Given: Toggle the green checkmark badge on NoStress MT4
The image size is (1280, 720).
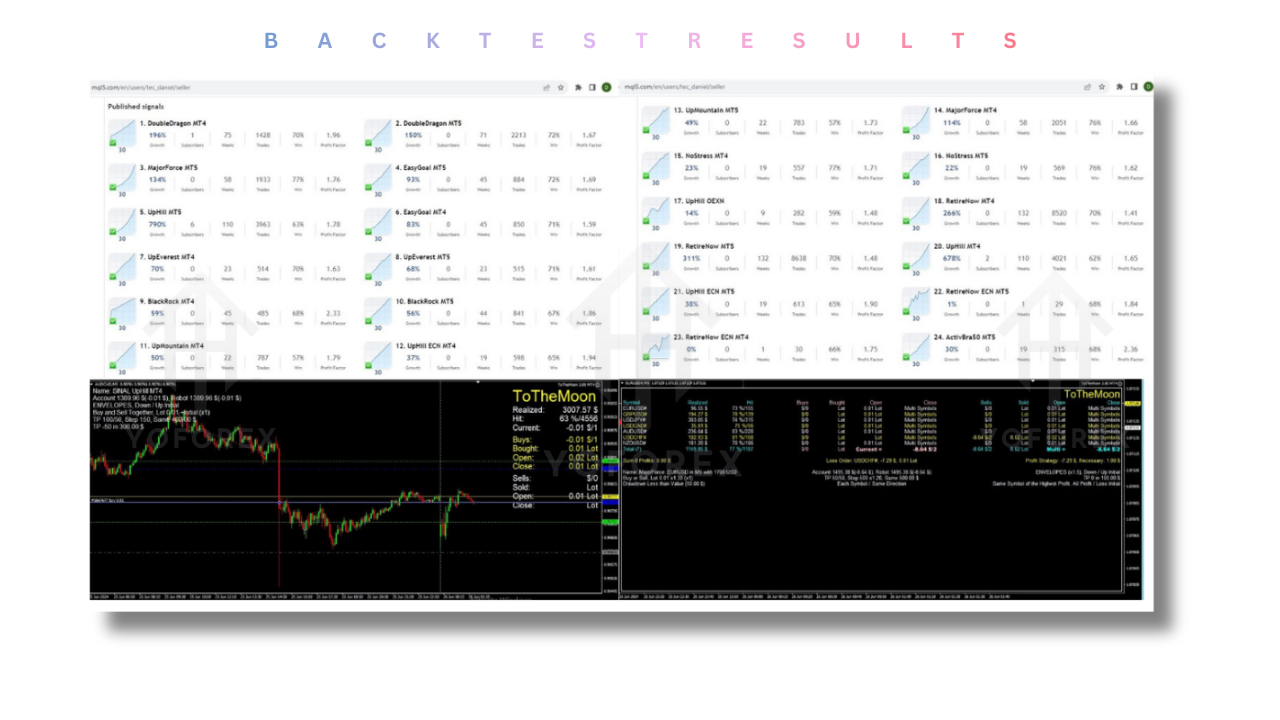Looking at the screenshot, I should [x=646, y=176].
